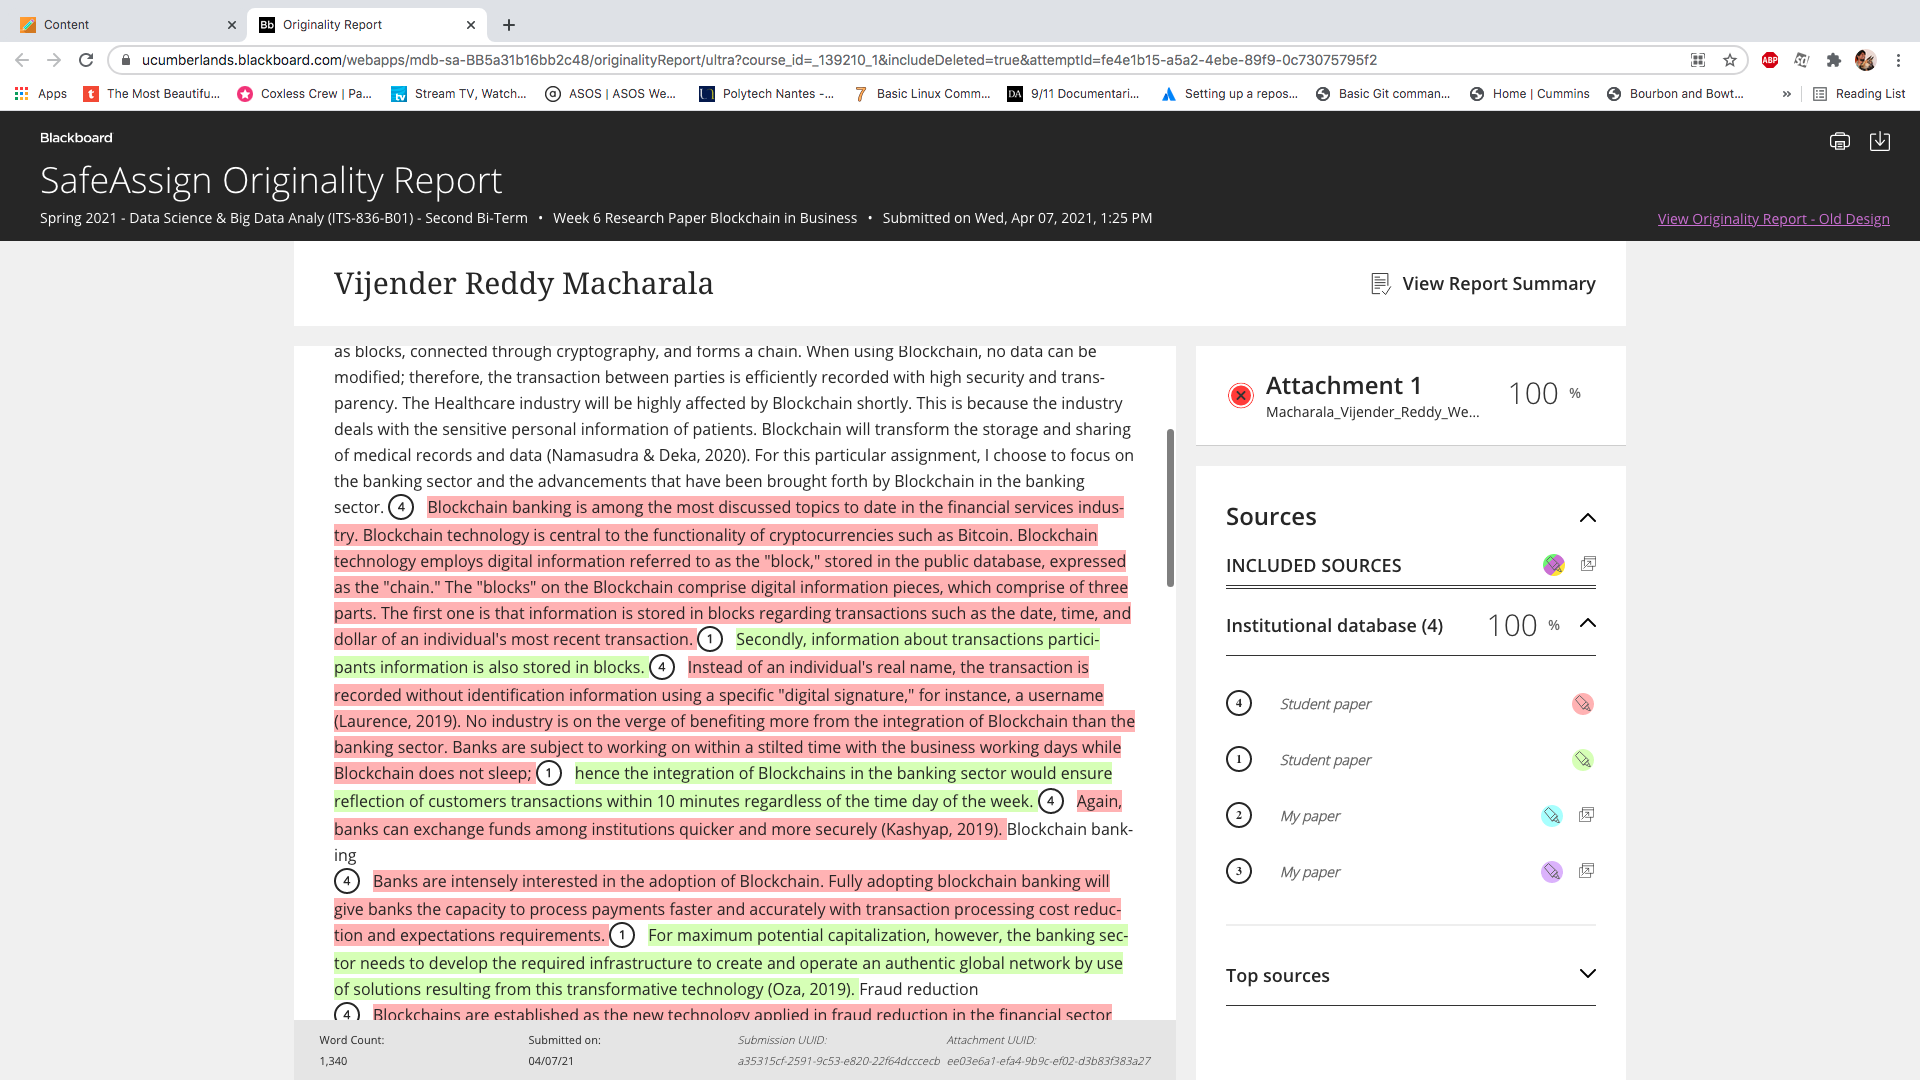This screenshot has width=1920, height=1080.
Task: Toggle green highlight for Student paper source 1
Action: 1582,760
